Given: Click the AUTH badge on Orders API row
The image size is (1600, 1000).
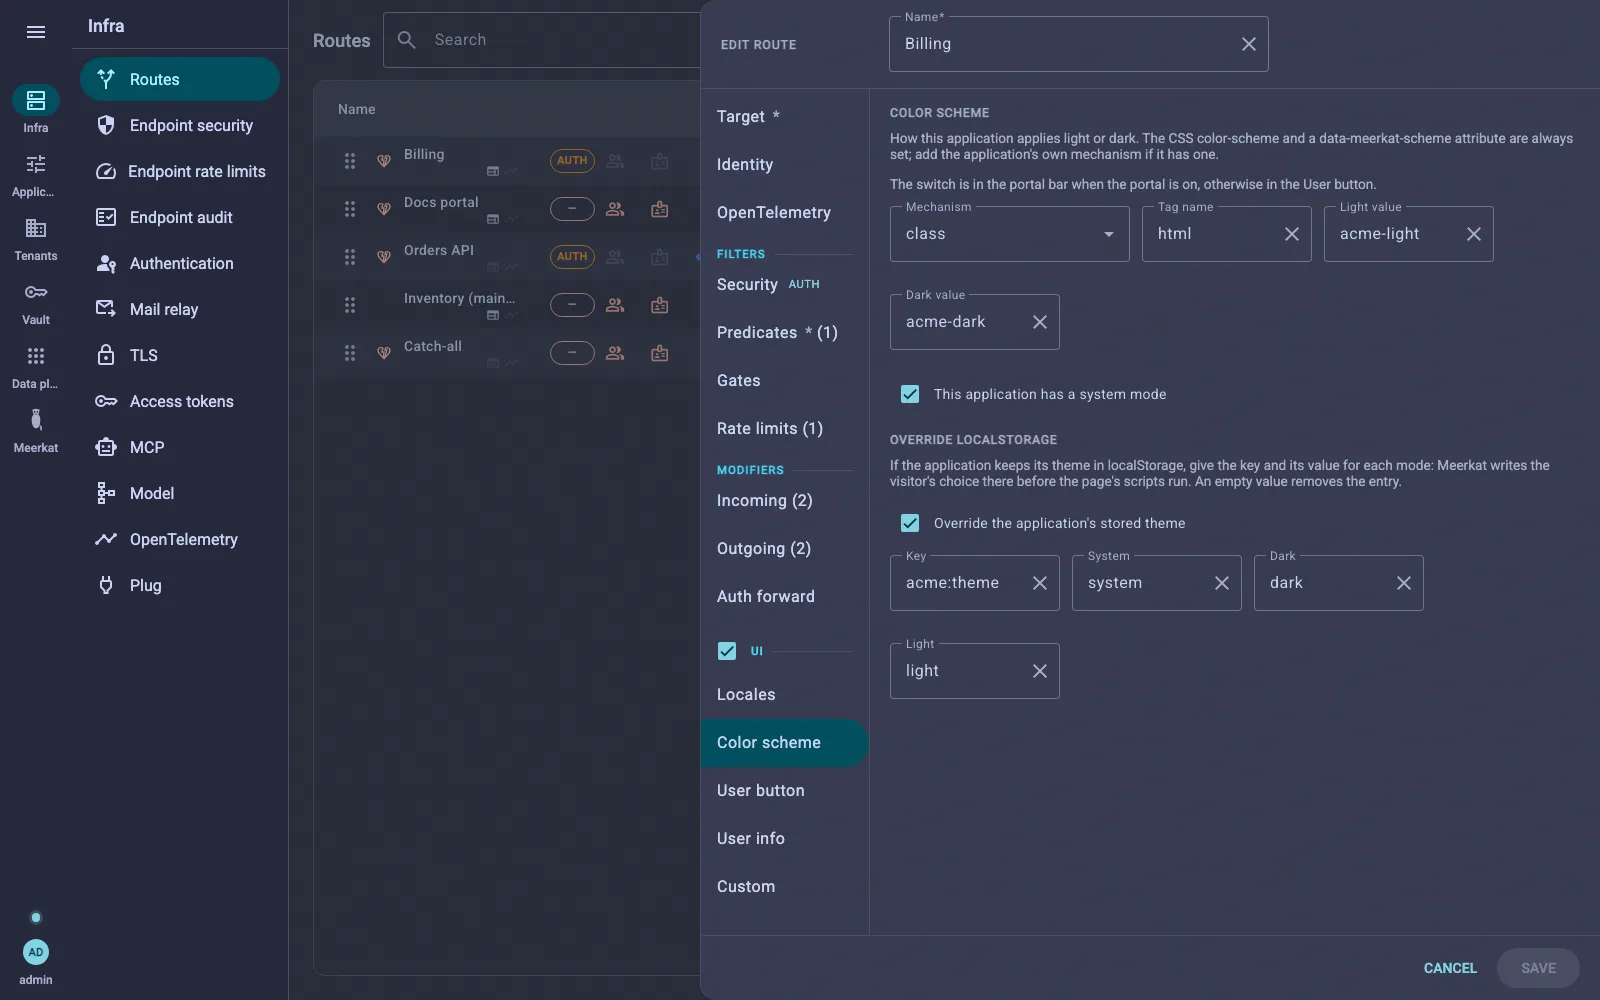Looking at the screenshot, I should (572, 257).
